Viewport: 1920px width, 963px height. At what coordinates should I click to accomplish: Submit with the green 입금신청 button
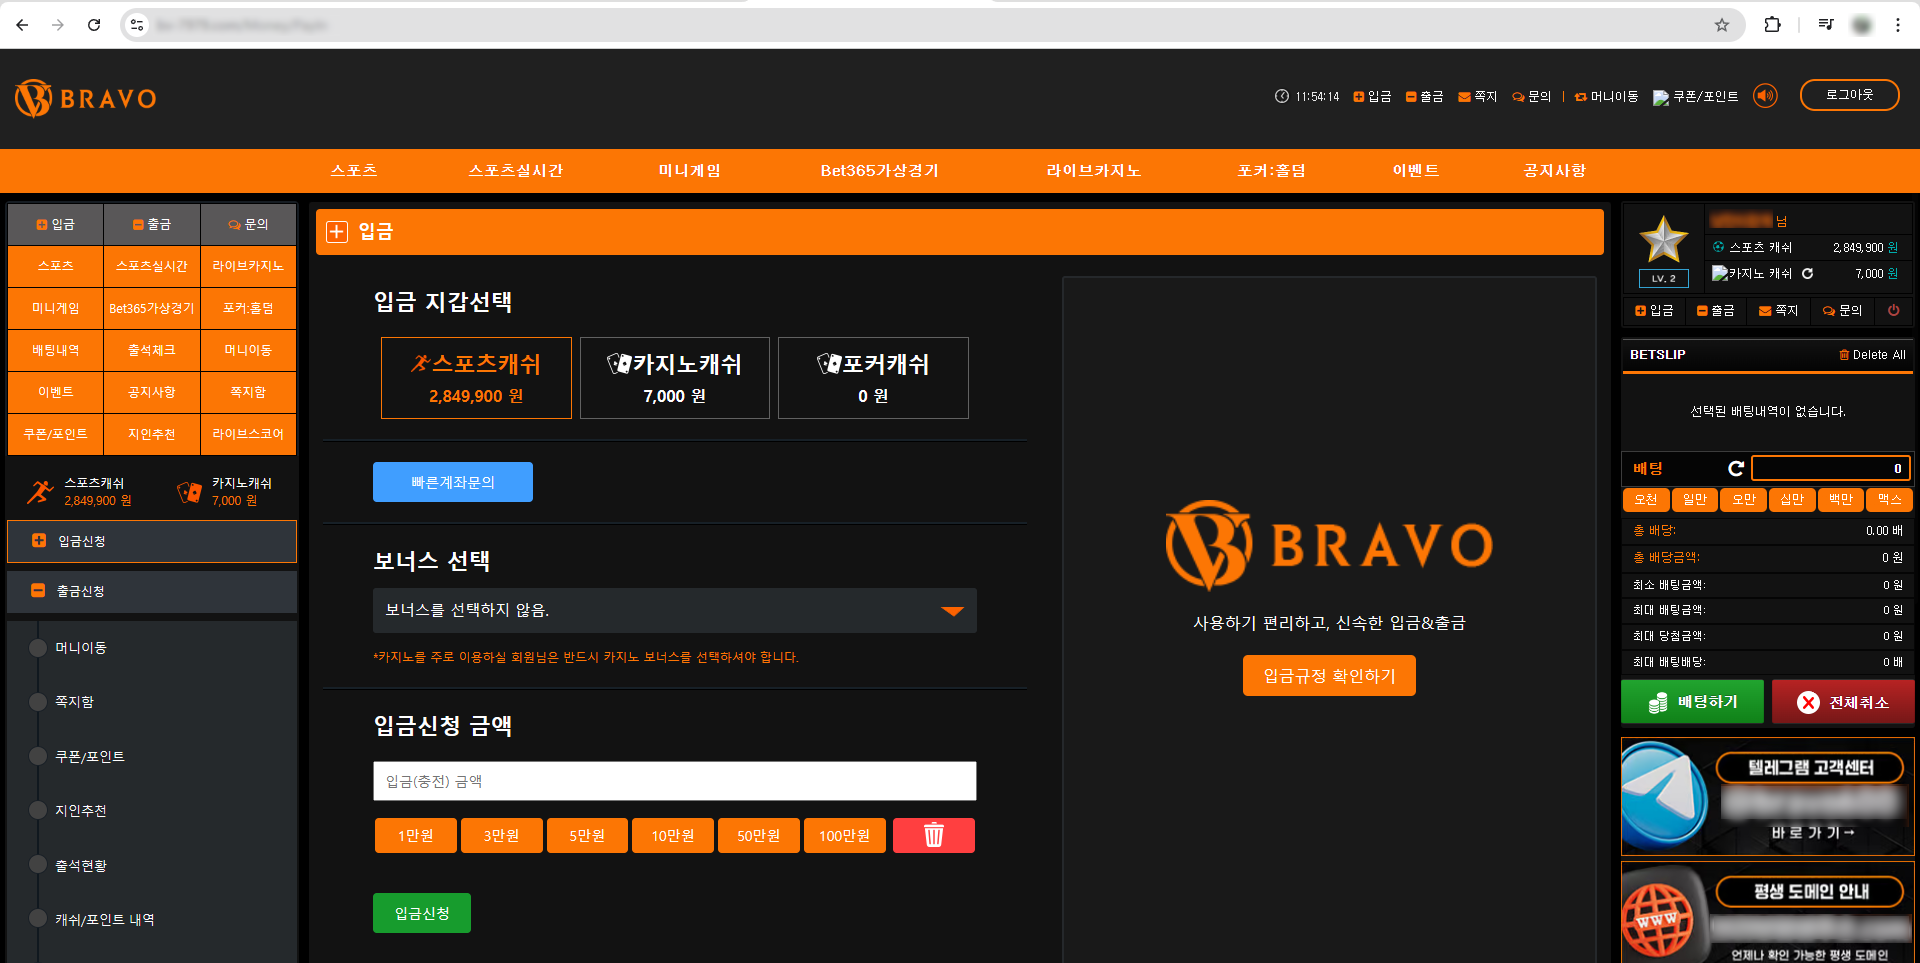pos(422,913)
